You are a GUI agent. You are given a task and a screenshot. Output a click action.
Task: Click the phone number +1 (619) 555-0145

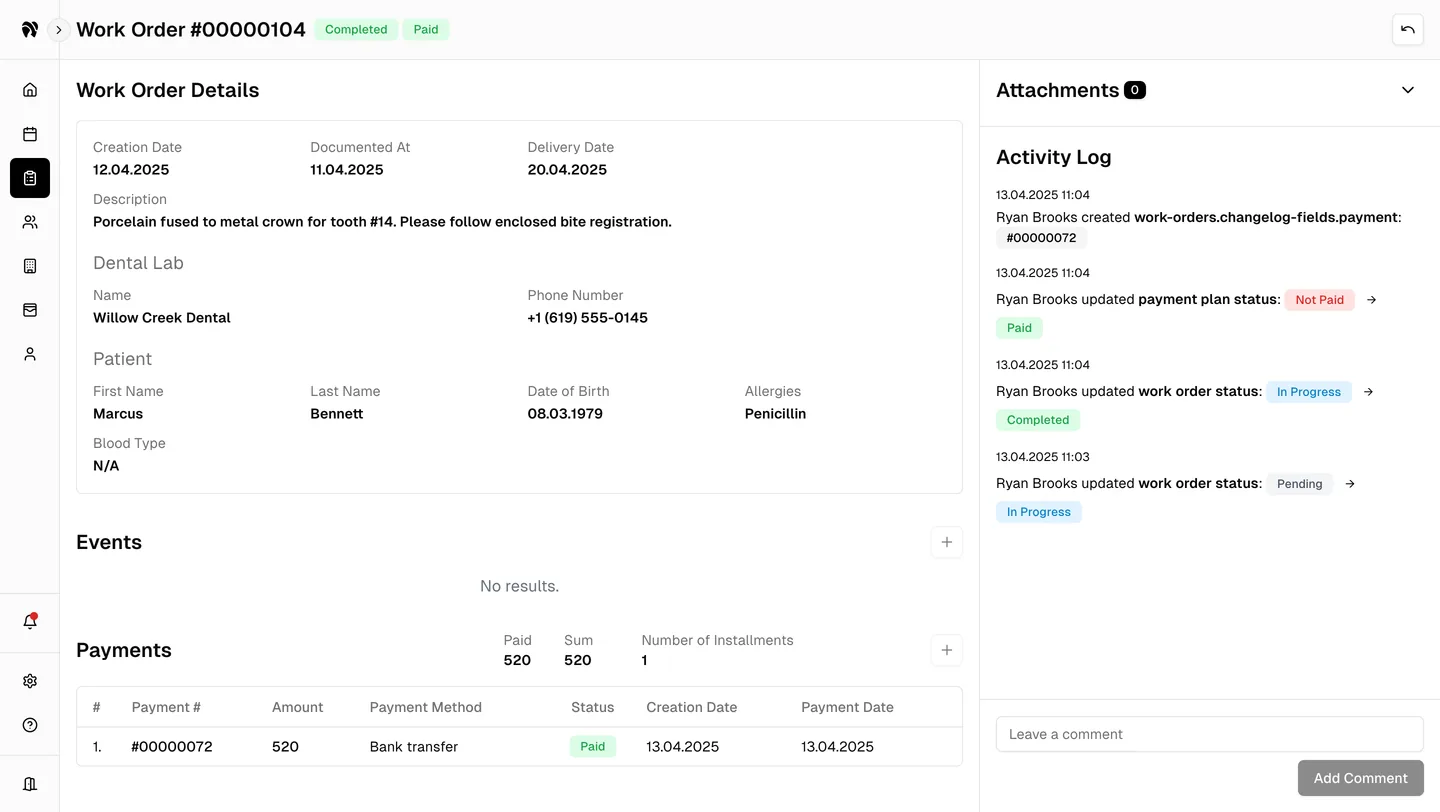(x=588, y=318)
